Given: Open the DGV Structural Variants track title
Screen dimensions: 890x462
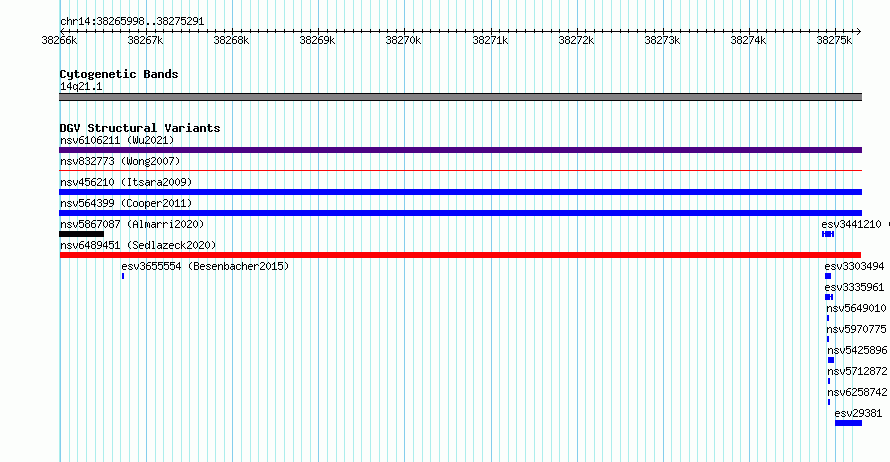Looking at the screenshot, I should point(140,128).
